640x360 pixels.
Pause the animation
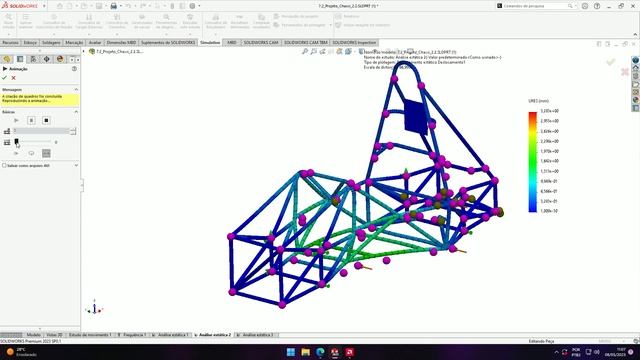click(x=31, y=120)
